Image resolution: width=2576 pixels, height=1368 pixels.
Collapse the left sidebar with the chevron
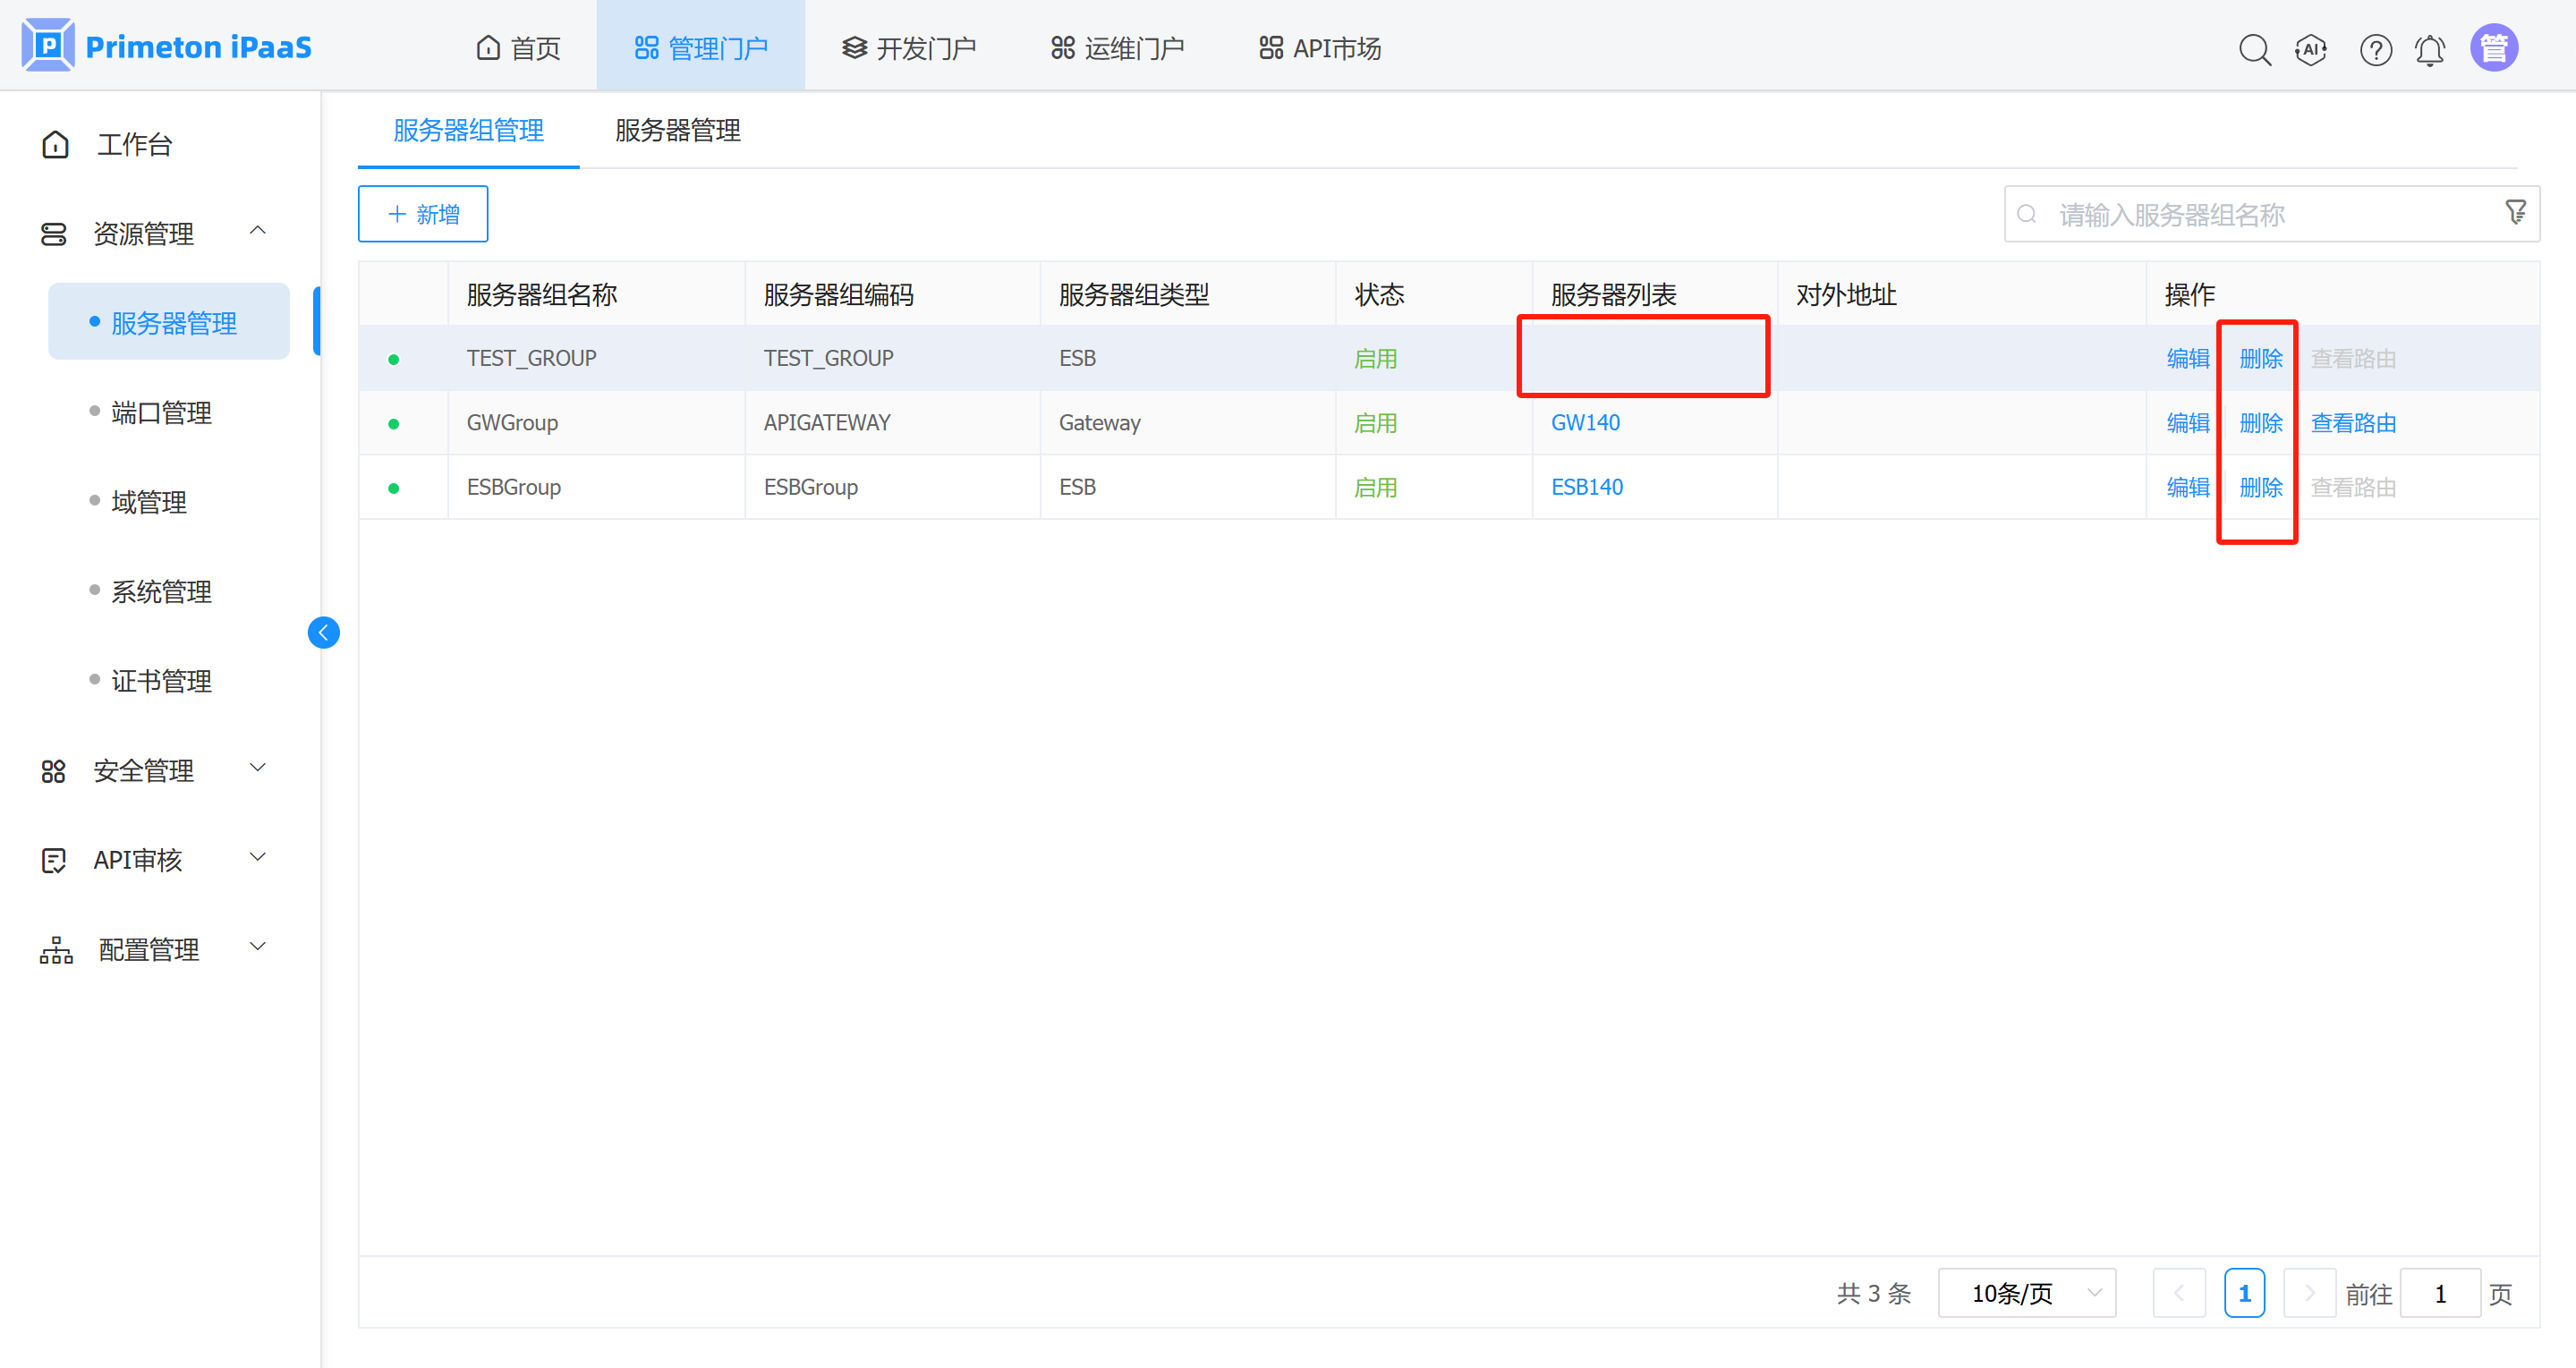pyautogui.click(x=323, y=632)
